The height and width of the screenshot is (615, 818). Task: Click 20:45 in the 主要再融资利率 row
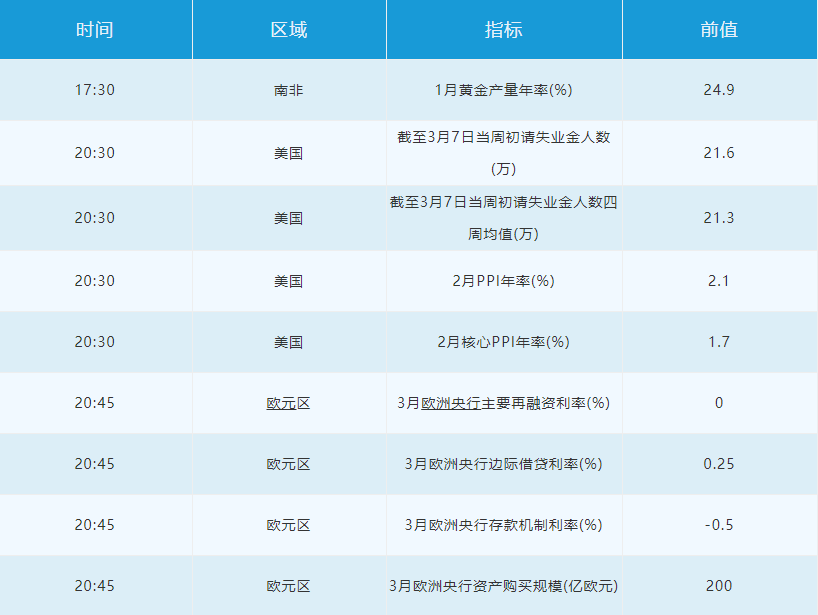pos(94,403)
